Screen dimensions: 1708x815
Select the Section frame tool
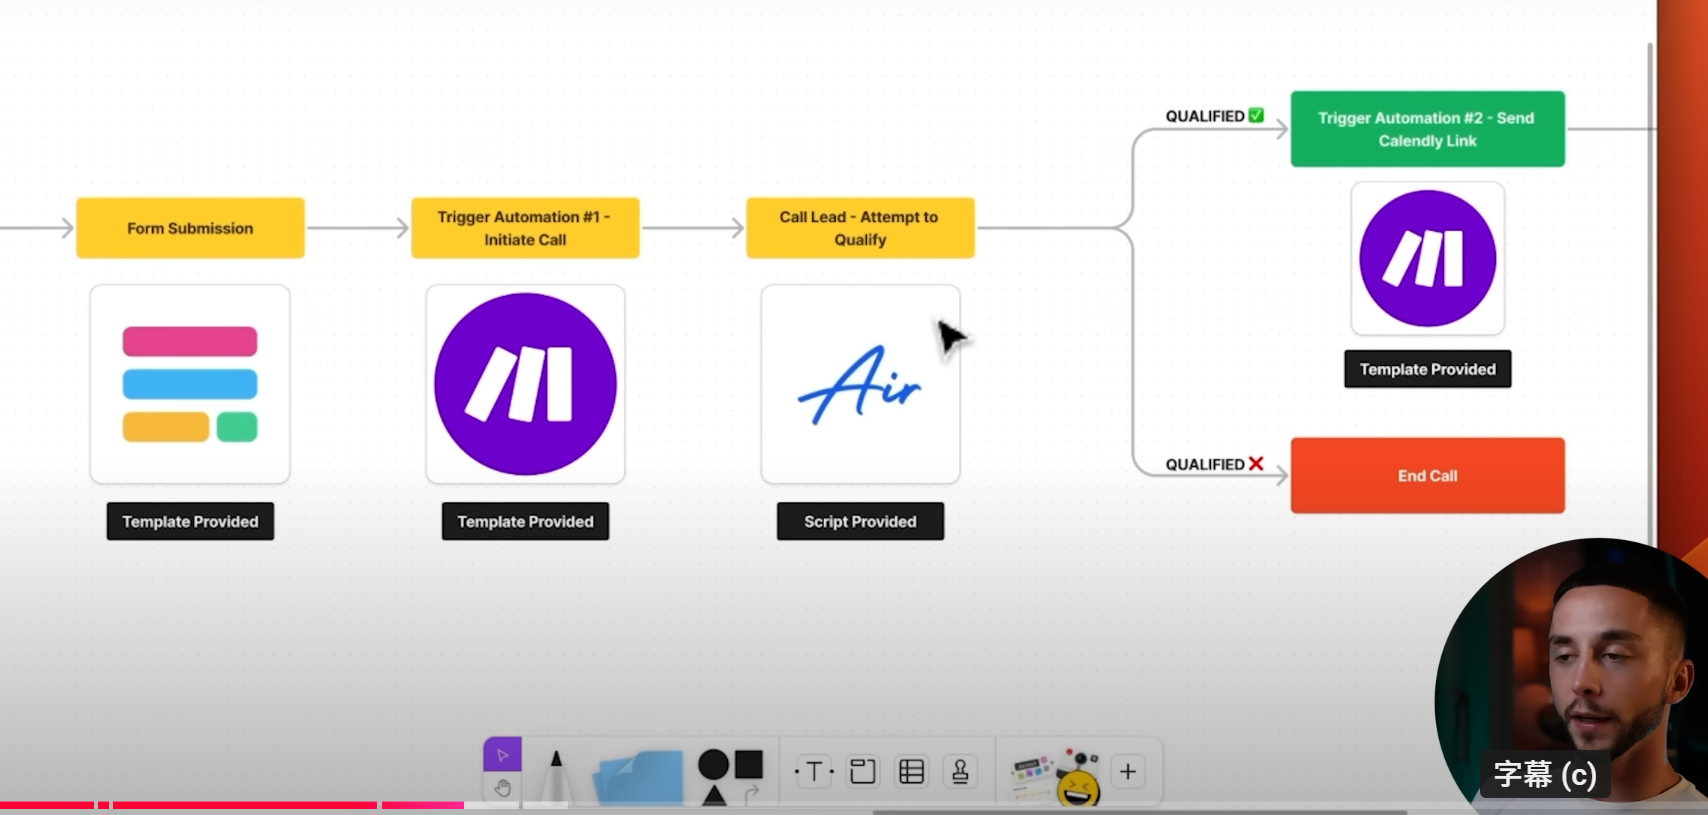(862, 771)
